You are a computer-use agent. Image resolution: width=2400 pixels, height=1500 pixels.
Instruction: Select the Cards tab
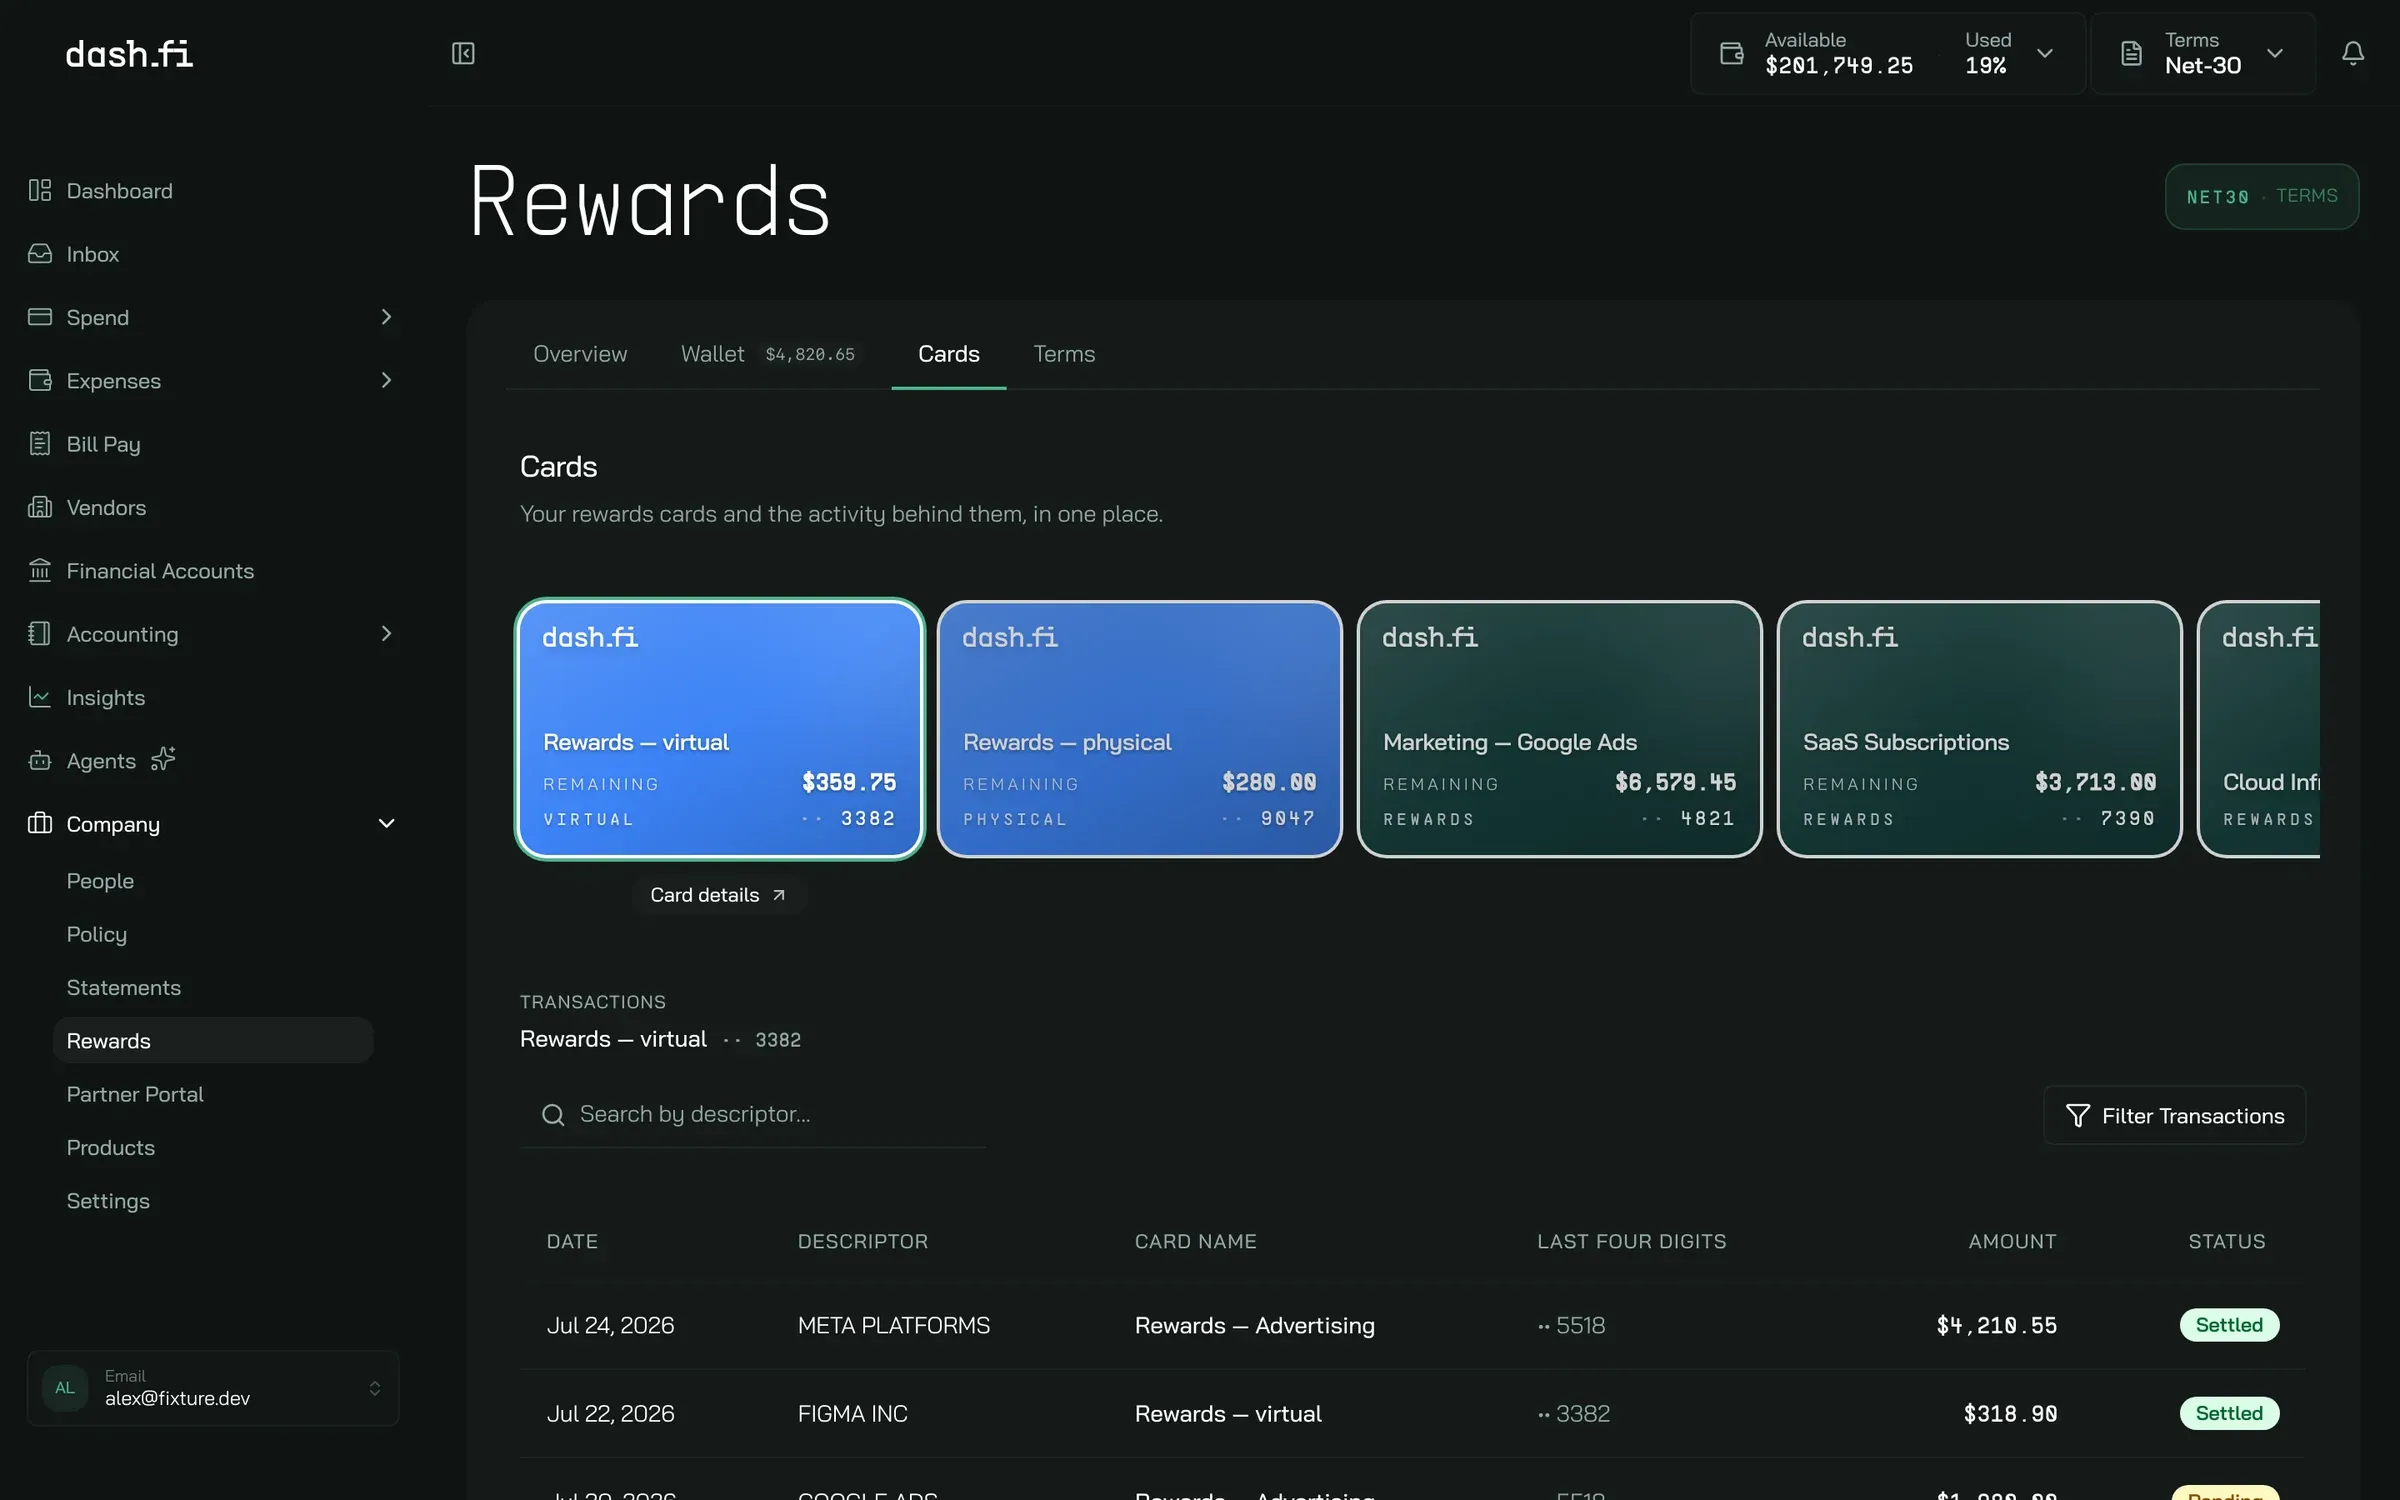click(949, 354)
